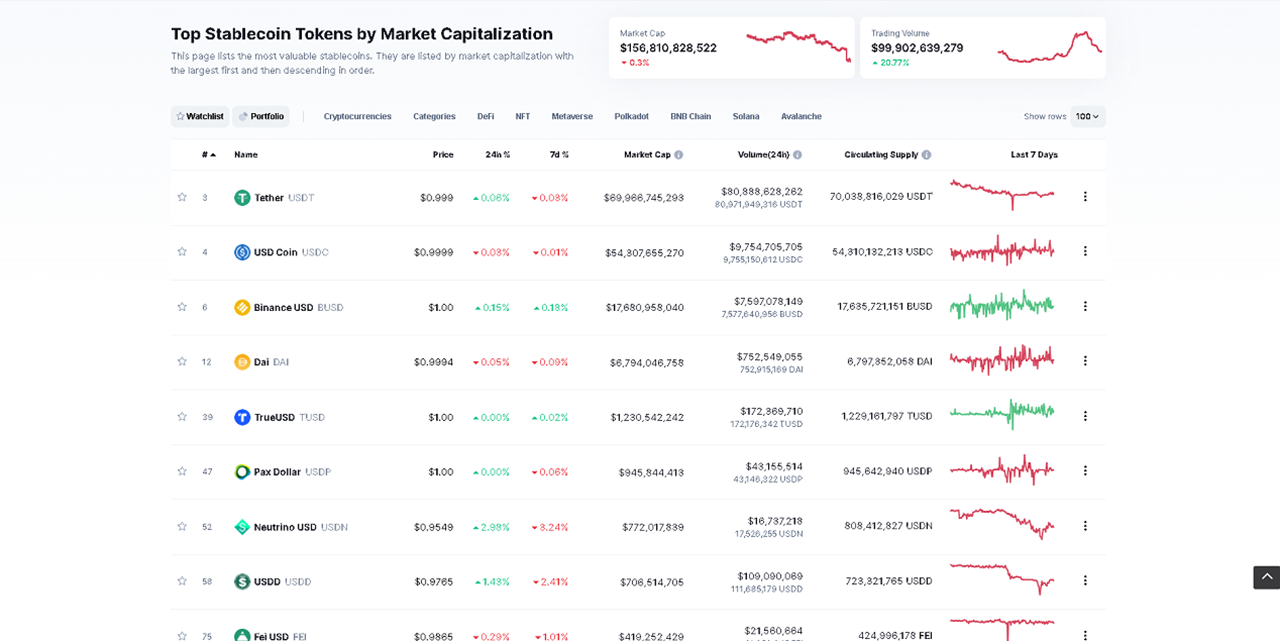Open the Categories tab
This screenshot has width=1280, height=641.
pyautogui.click(x=434, y=117)
